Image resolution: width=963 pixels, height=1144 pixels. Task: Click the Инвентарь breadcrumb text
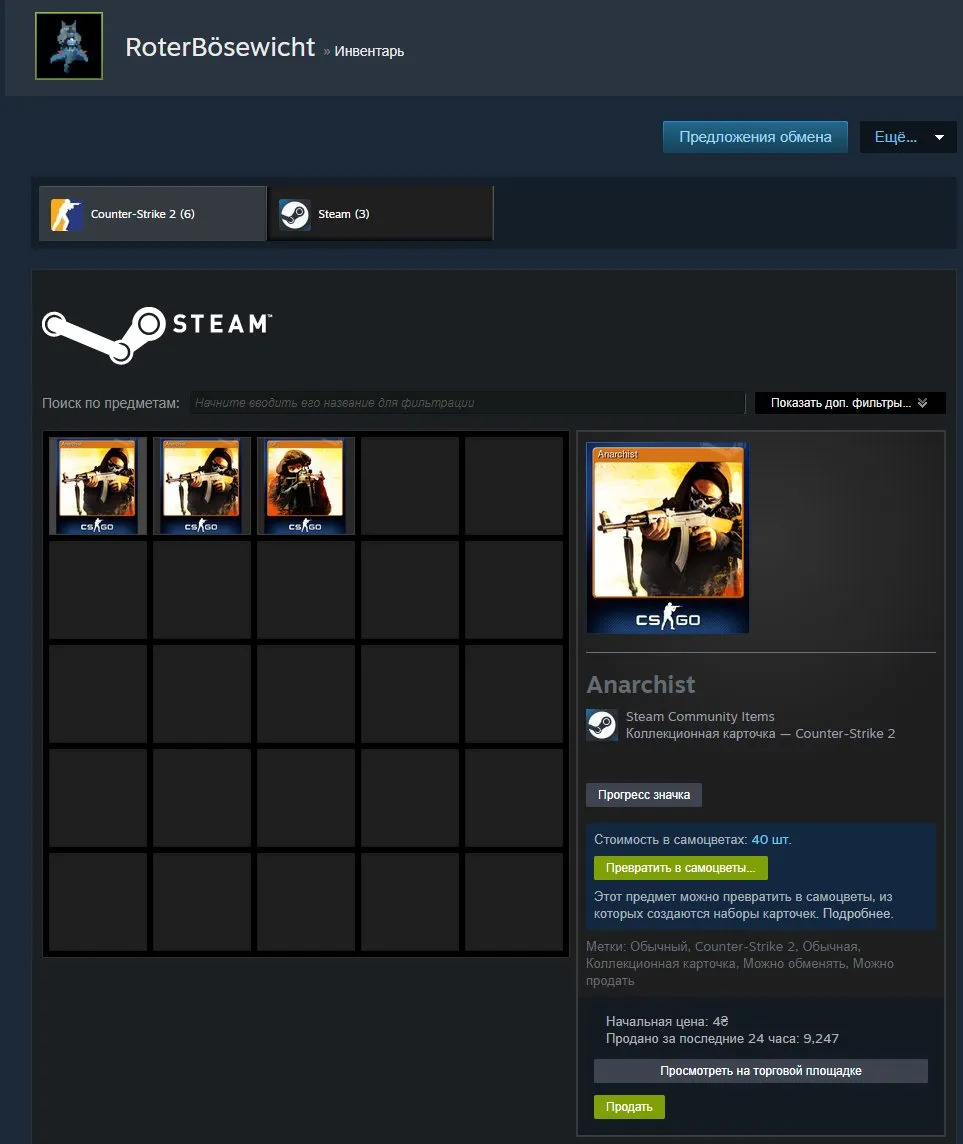pyautogui.click(x=369, y=51)
